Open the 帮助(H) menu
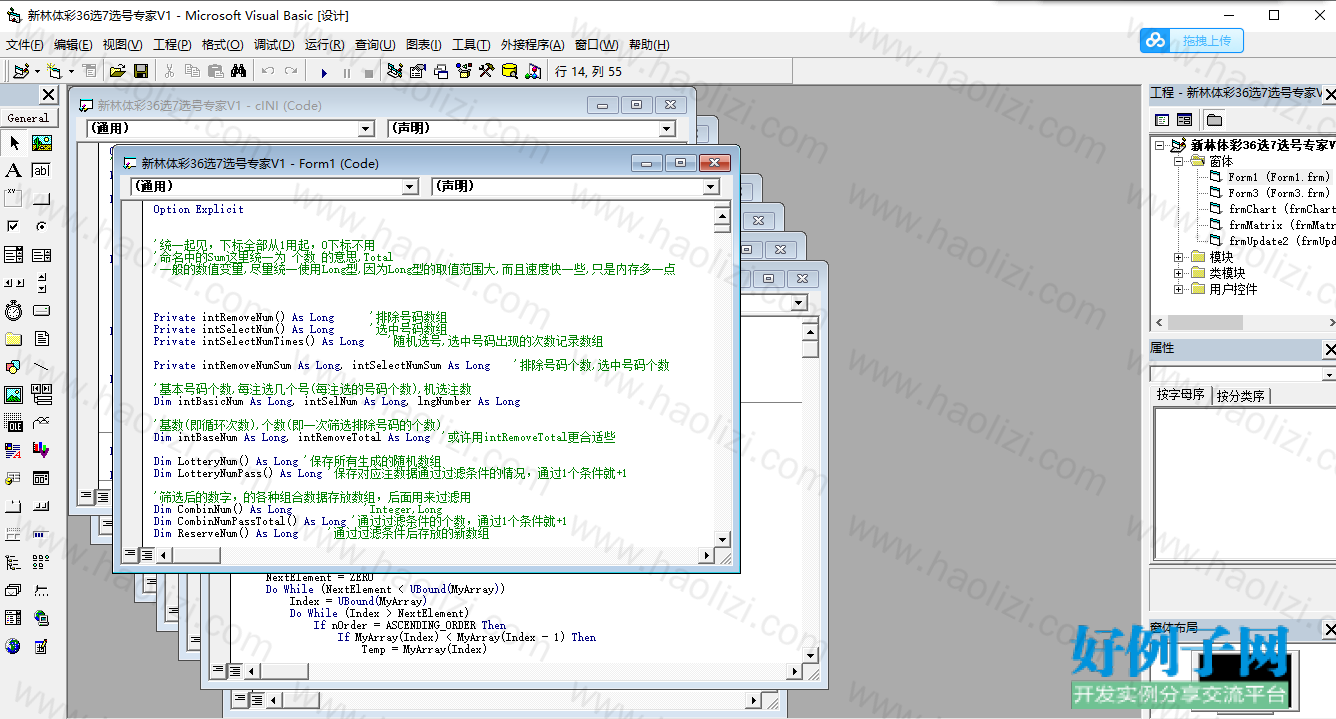This screenshot has height=719, width=1336. coord(649,45)
